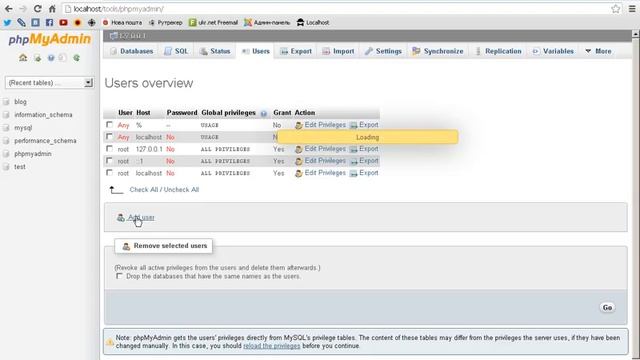
Task: Click the browser home icon
Action: (52, 9)
